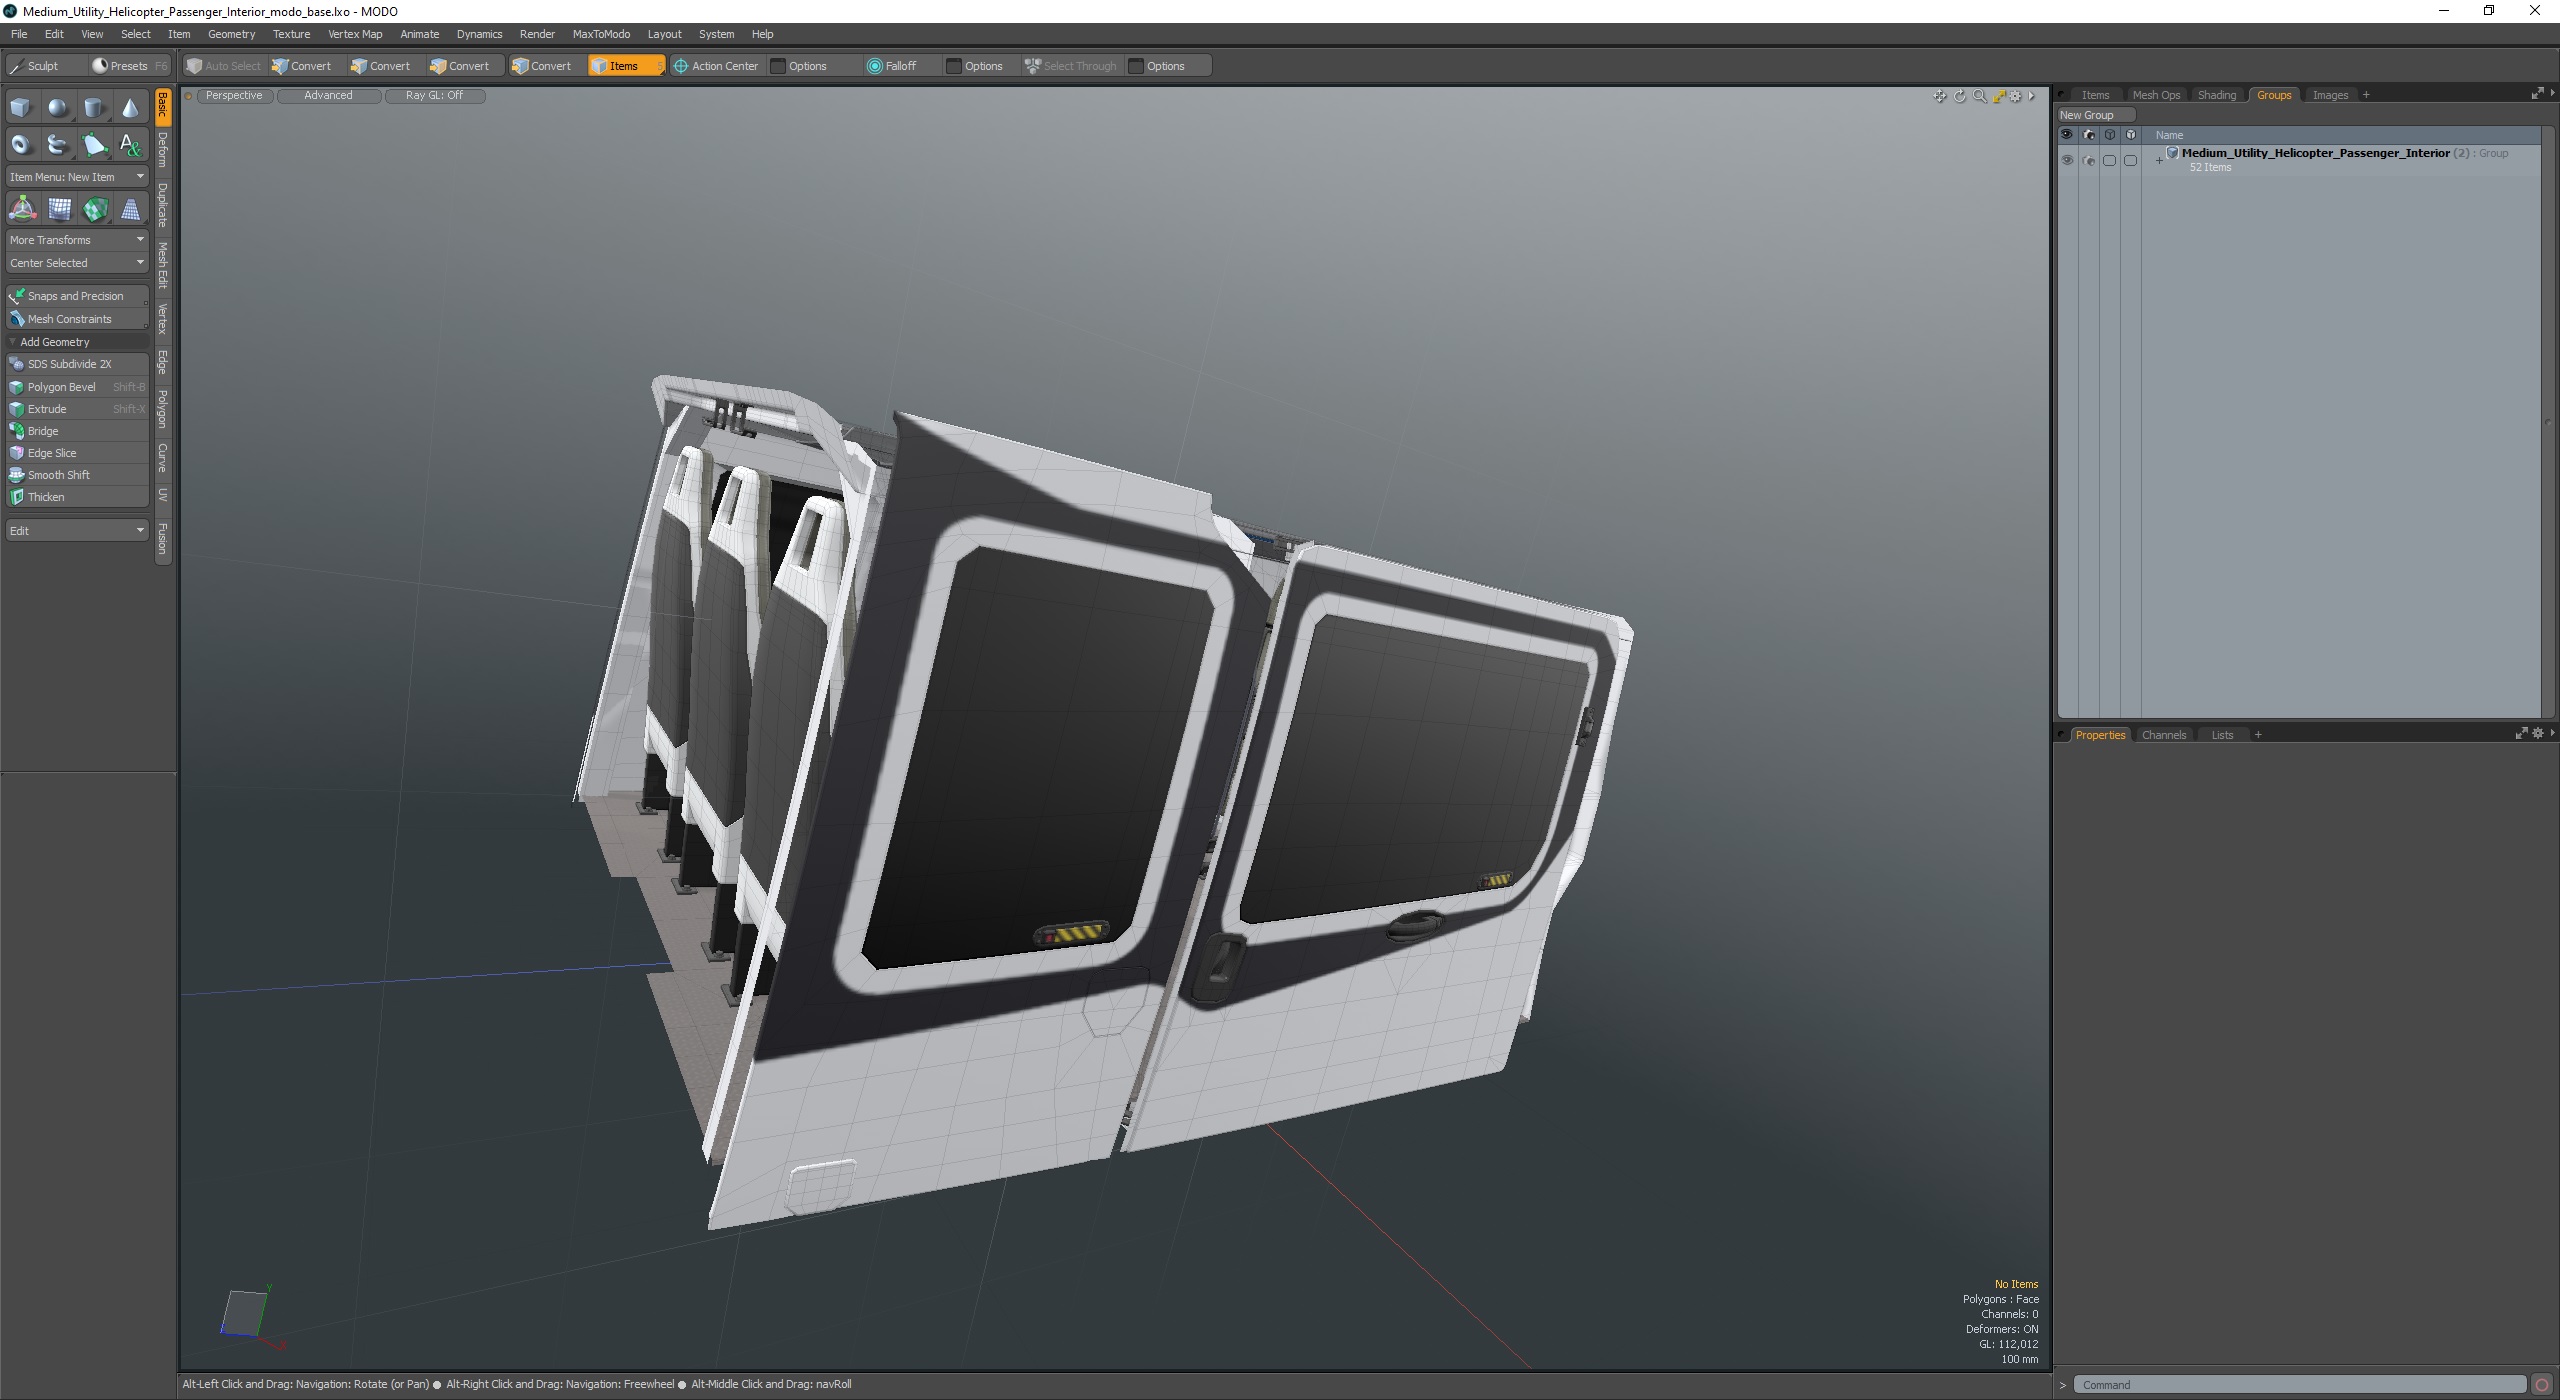This screenshot has width=2560, height=1400.
Task: Toggle visibility eye of helicopter group
Action: point(2067,160)
